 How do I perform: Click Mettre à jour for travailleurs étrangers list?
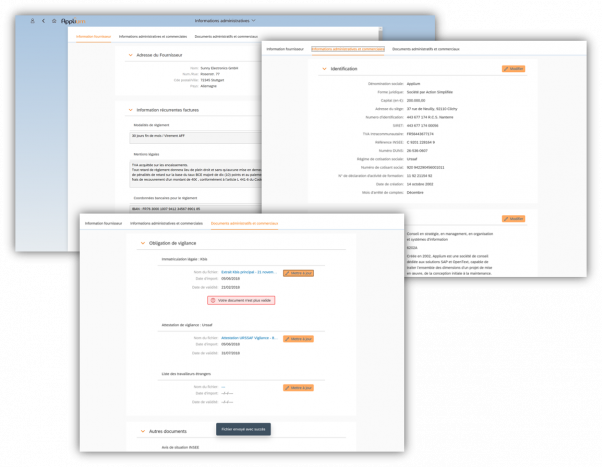point(299,386)
